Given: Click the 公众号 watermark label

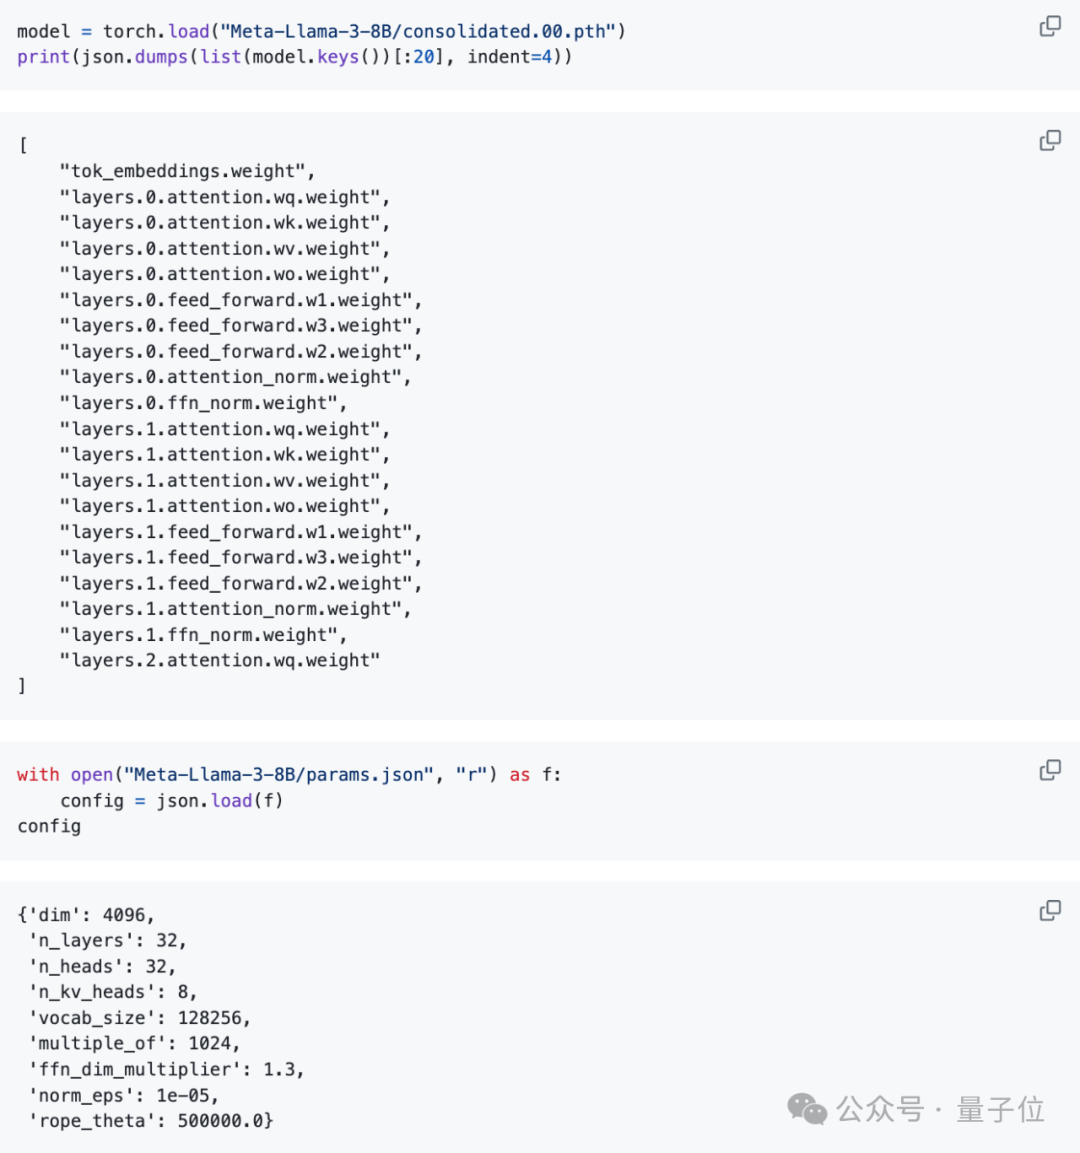Looking at the screenshot, I should point(880,1110).
